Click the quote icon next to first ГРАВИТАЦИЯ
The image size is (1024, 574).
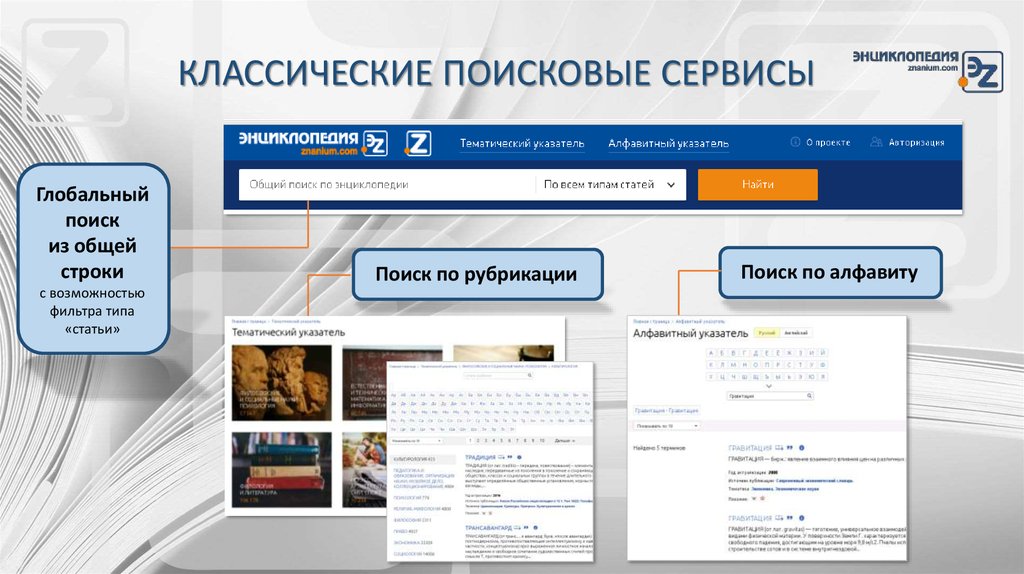tap(789, 446)
